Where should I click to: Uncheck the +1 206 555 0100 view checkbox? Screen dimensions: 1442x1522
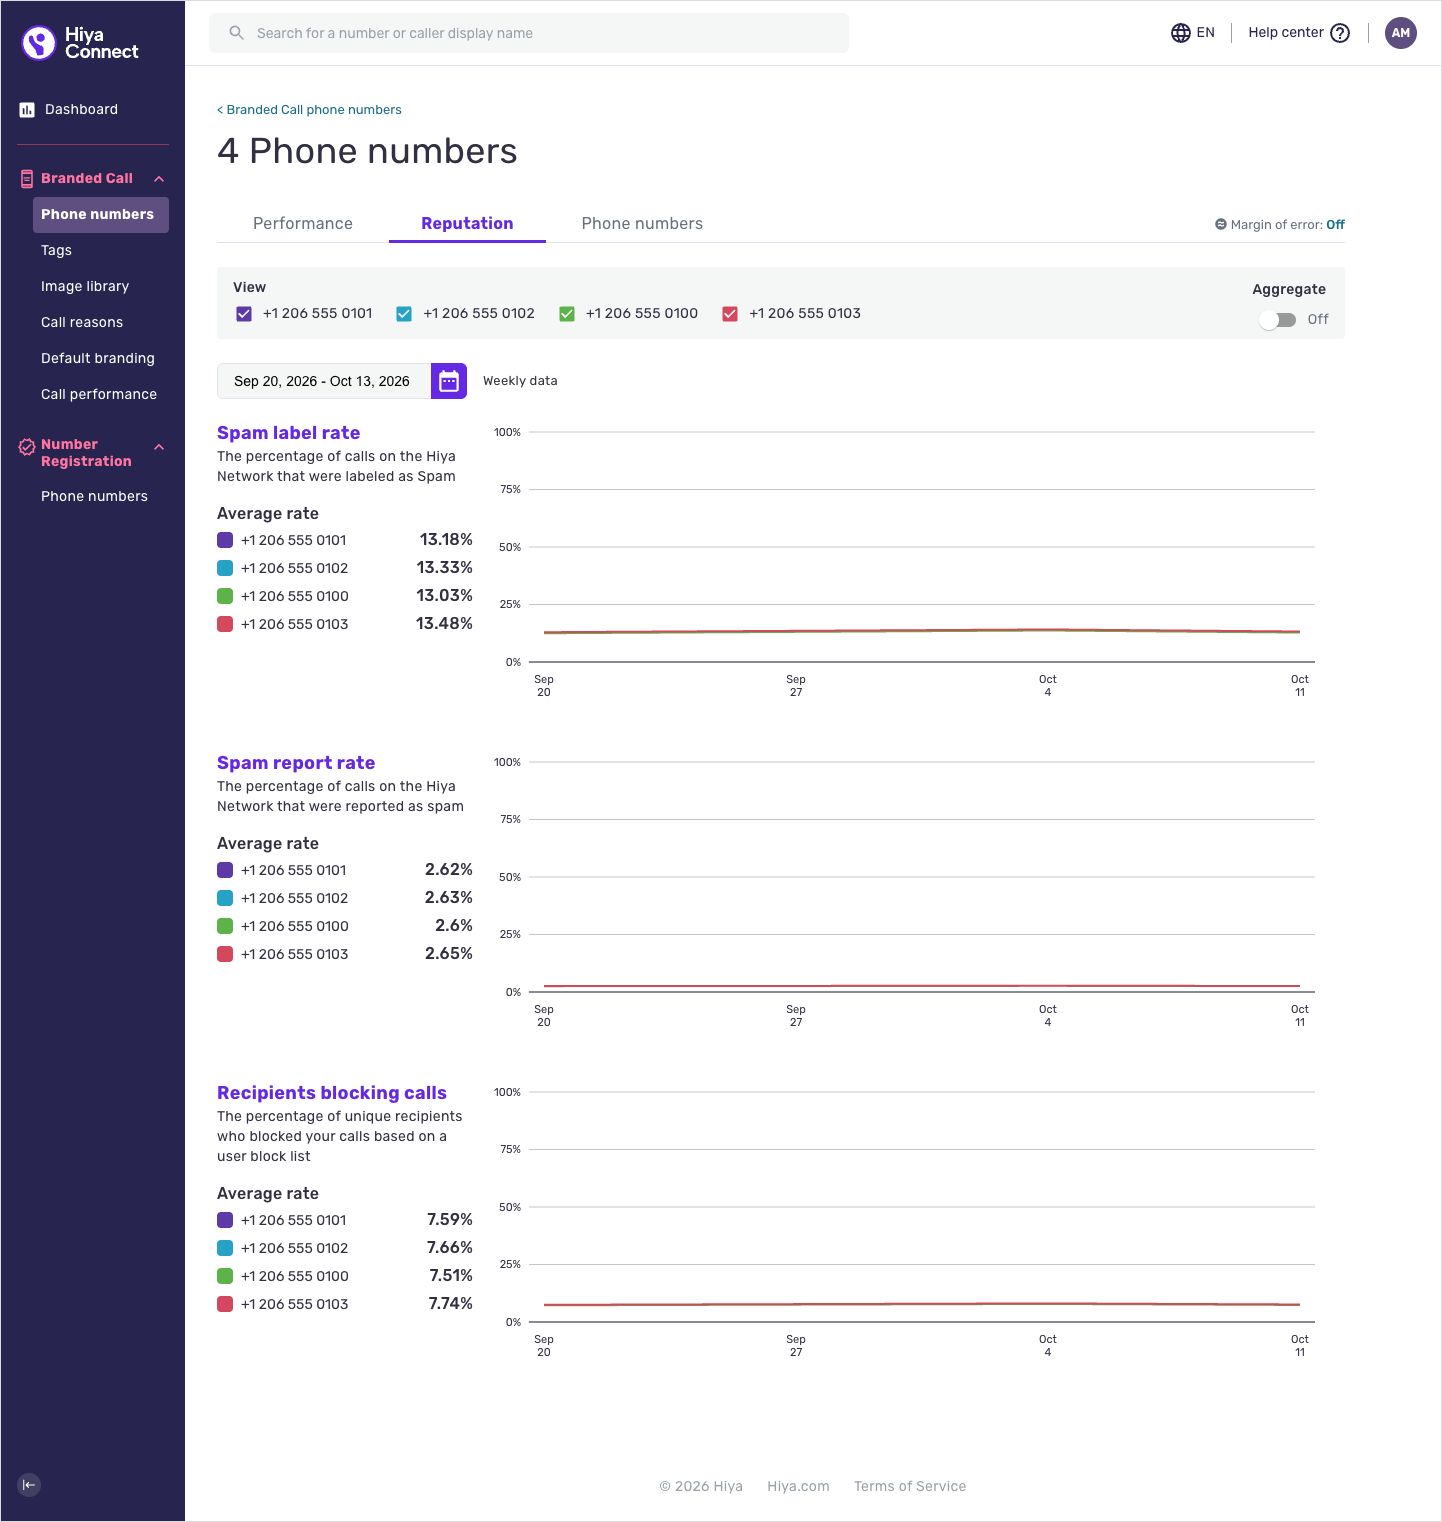[567, 314]
